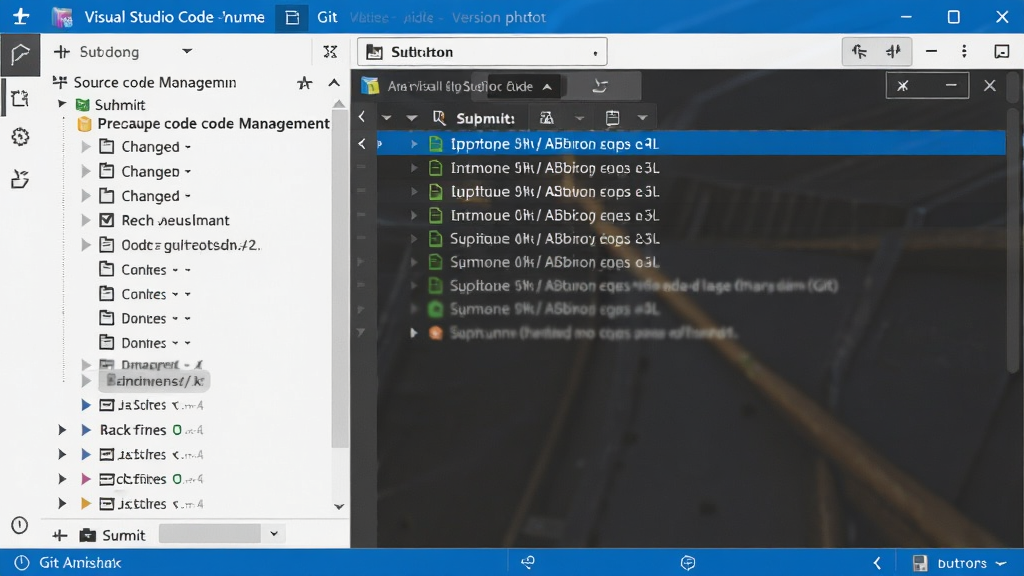
Task: Click the Subdong plus button
Action: [62, 52]
